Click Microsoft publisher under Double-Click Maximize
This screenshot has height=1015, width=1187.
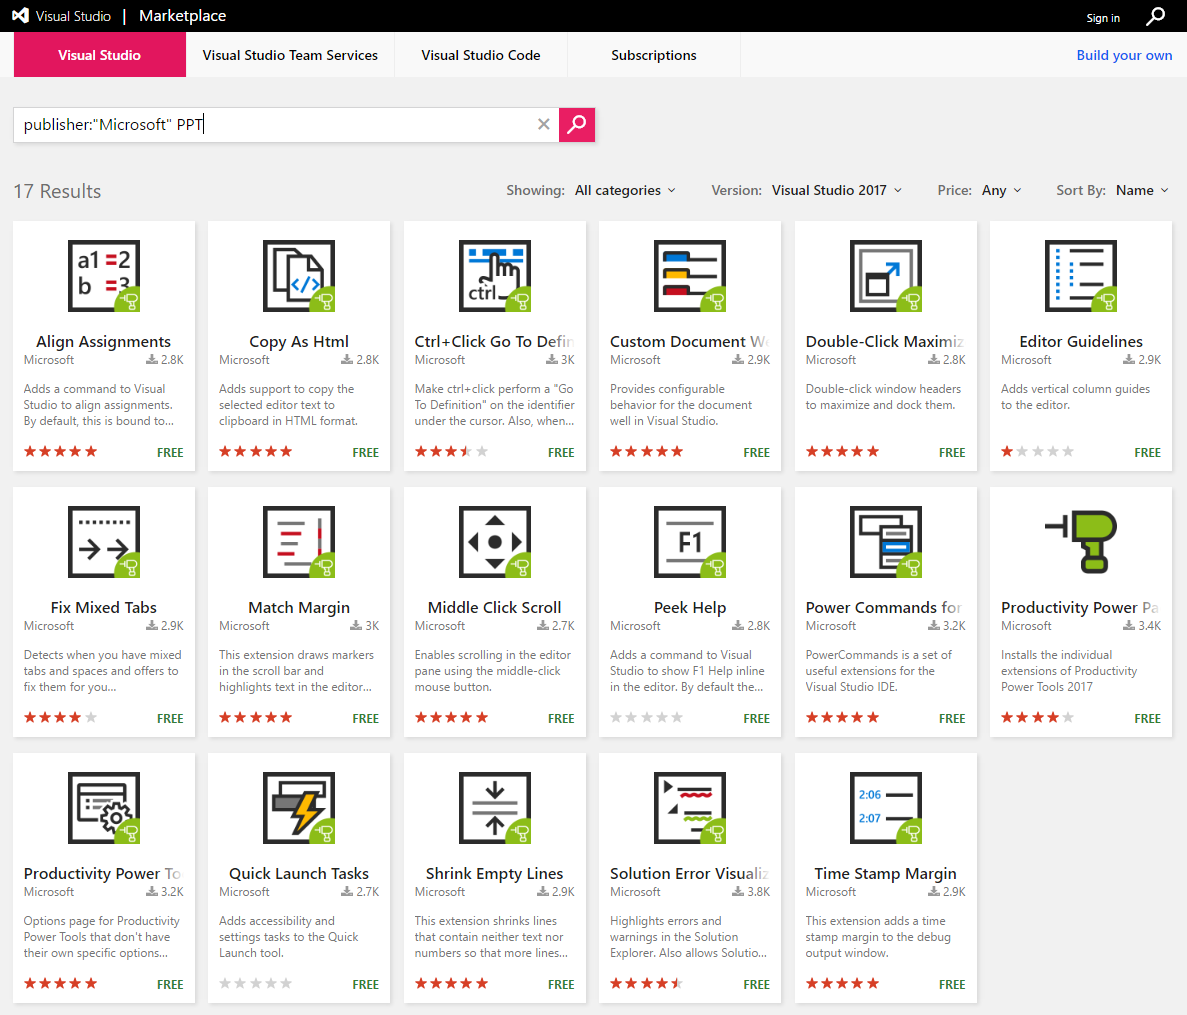830,360
